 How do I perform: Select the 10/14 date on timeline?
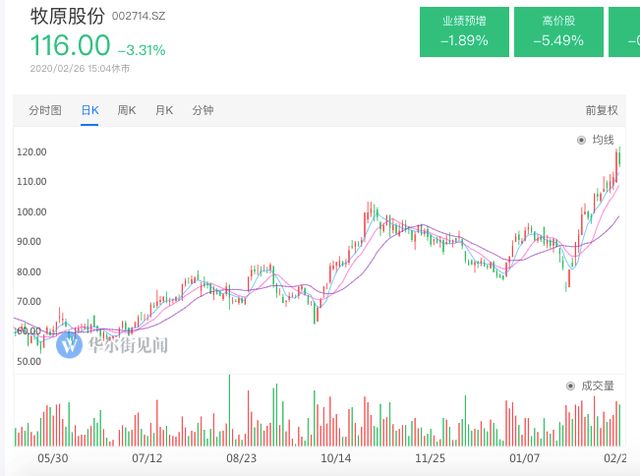[333, 458]
